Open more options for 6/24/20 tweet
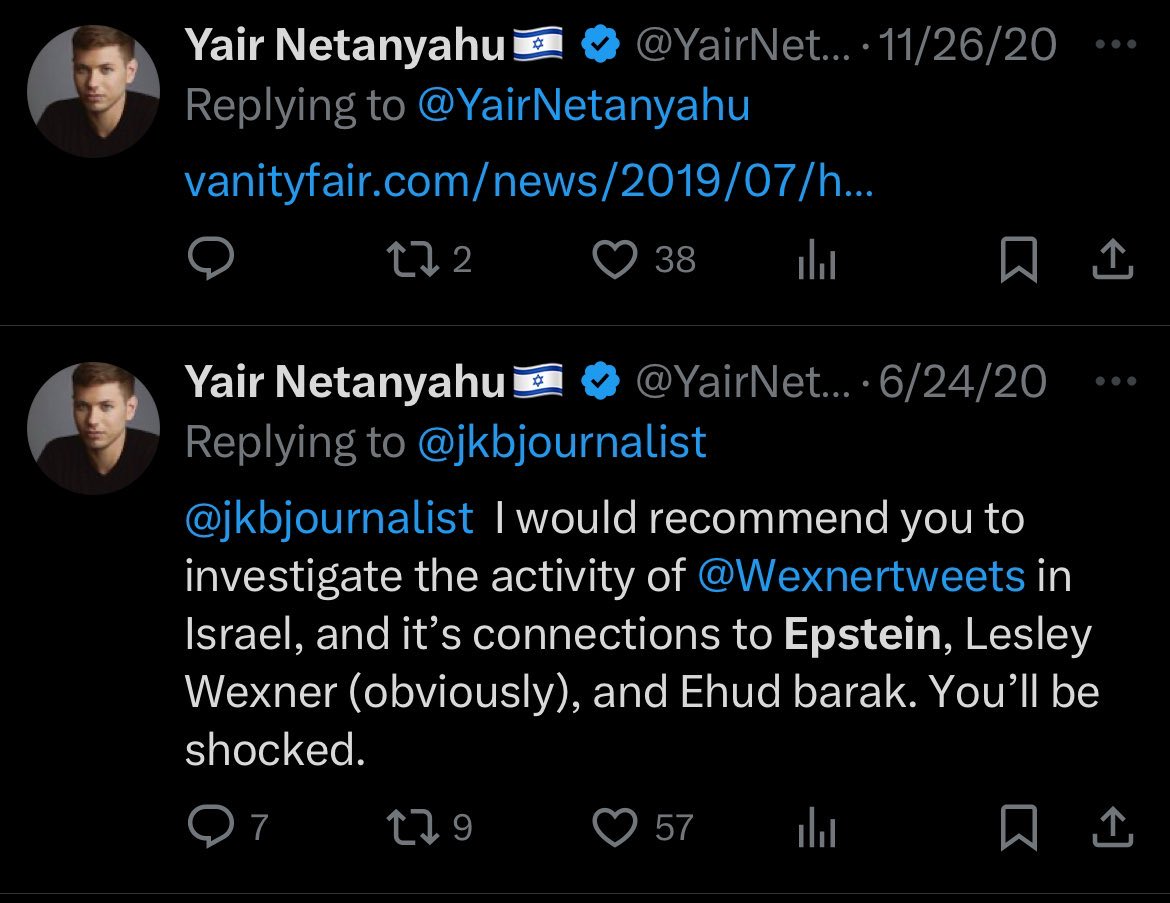 pyautogui.click(x=1116, y=383)
